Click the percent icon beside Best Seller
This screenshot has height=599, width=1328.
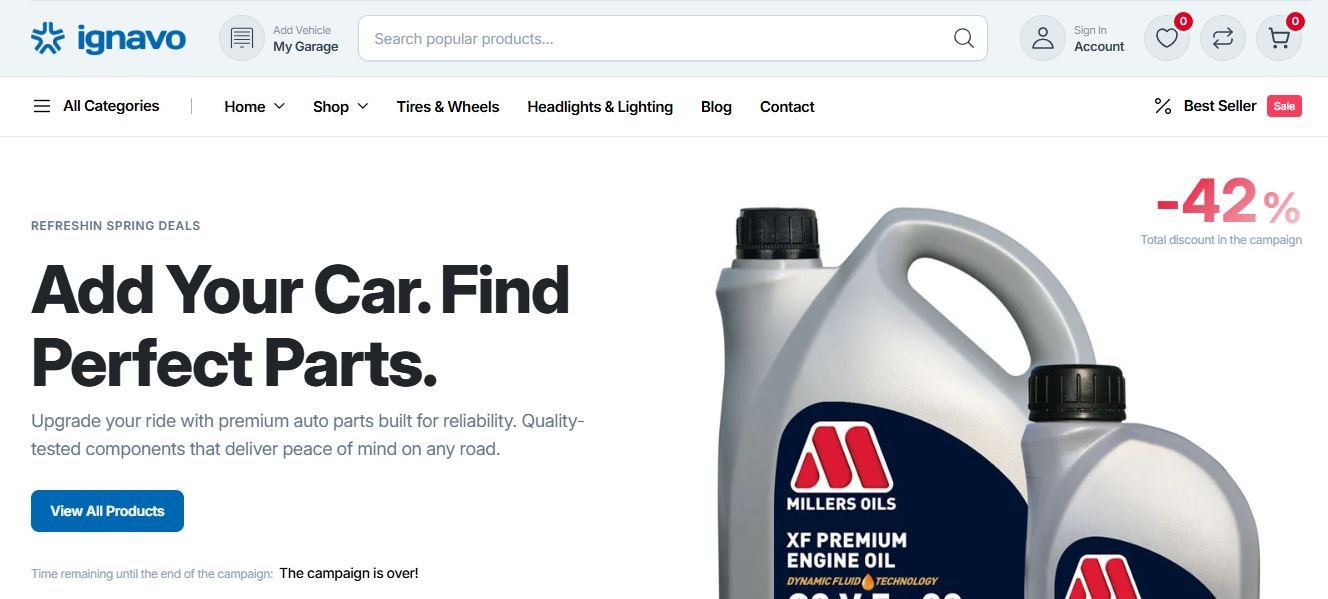(1163, 106)
